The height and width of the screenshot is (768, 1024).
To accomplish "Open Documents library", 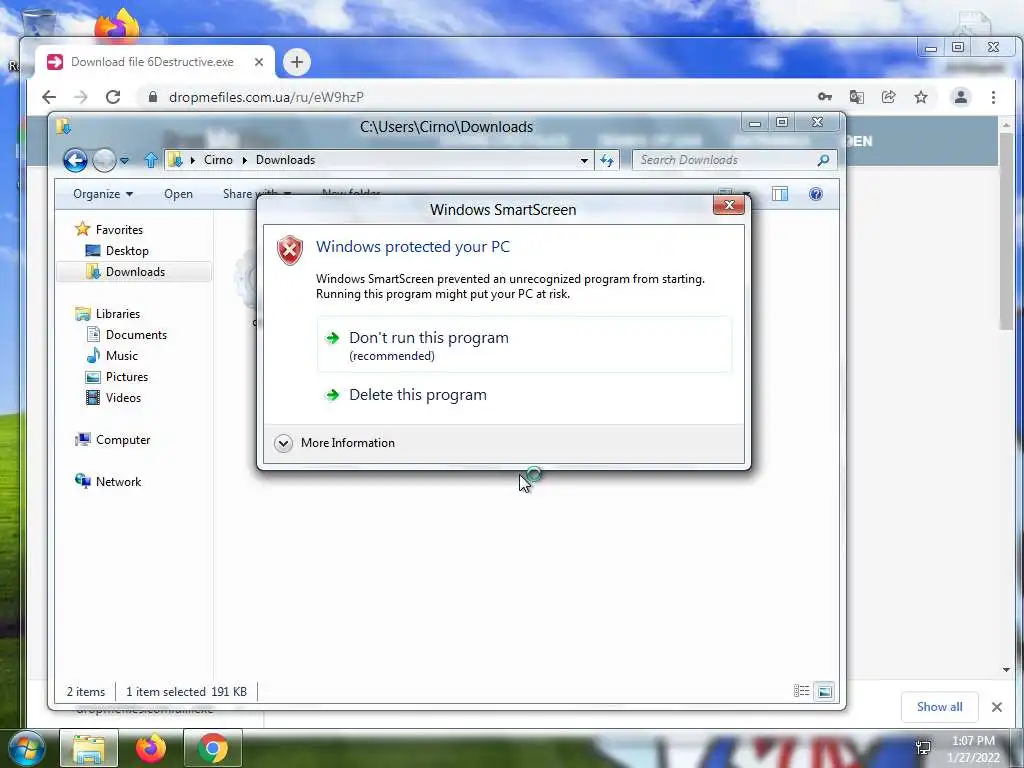I will pos(136,335).
